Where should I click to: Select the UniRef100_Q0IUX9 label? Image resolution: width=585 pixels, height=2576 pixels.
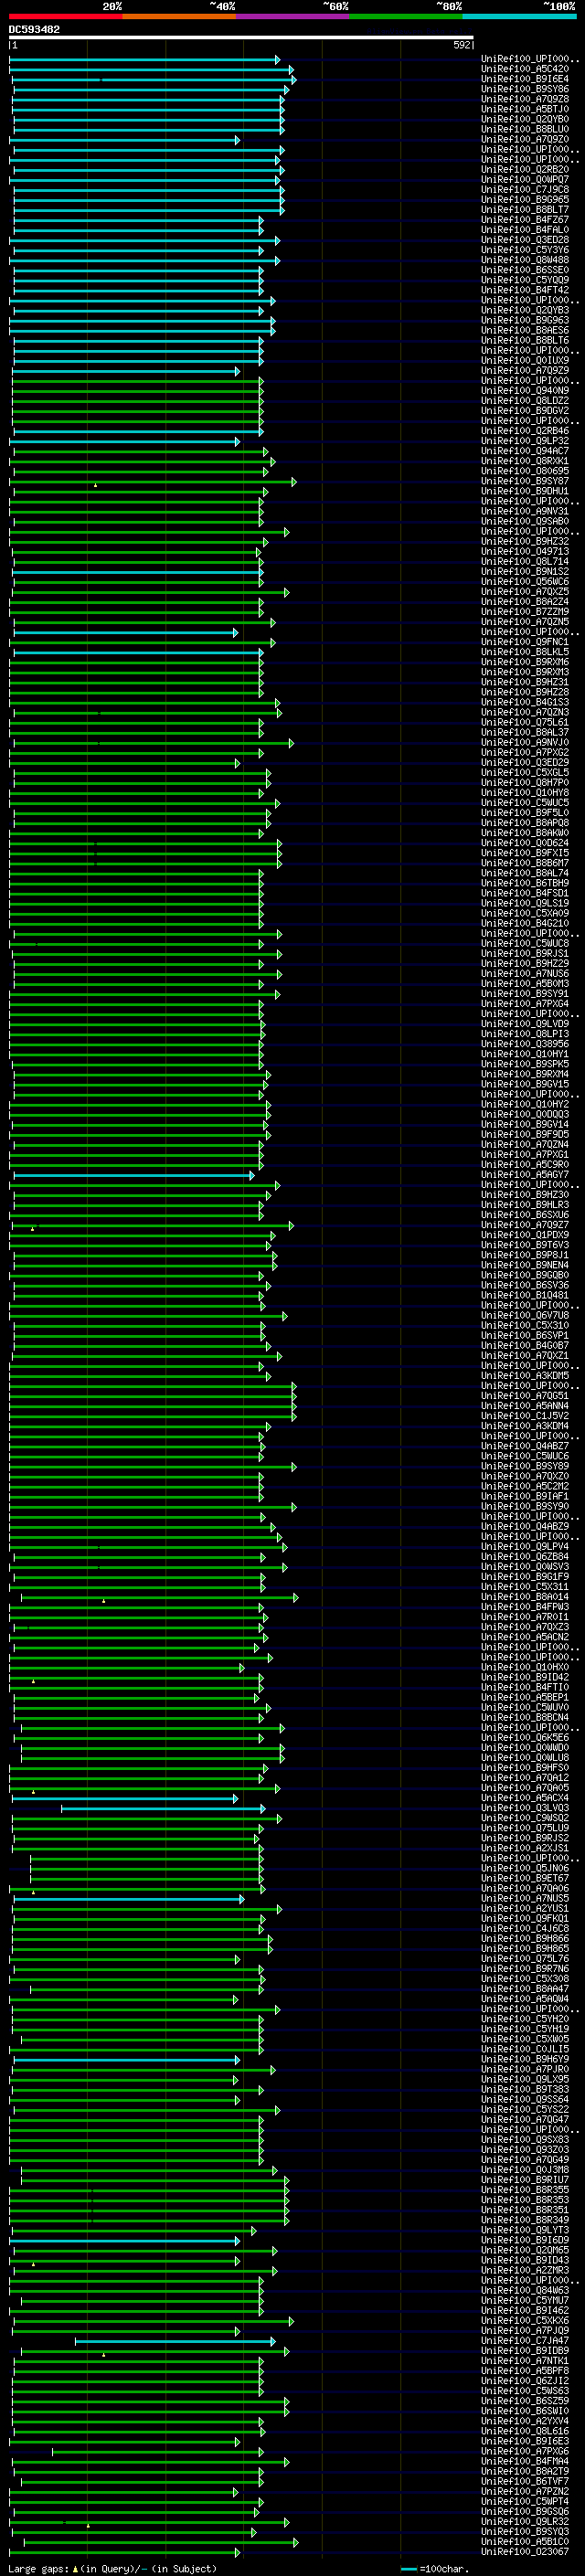(525, 361)
